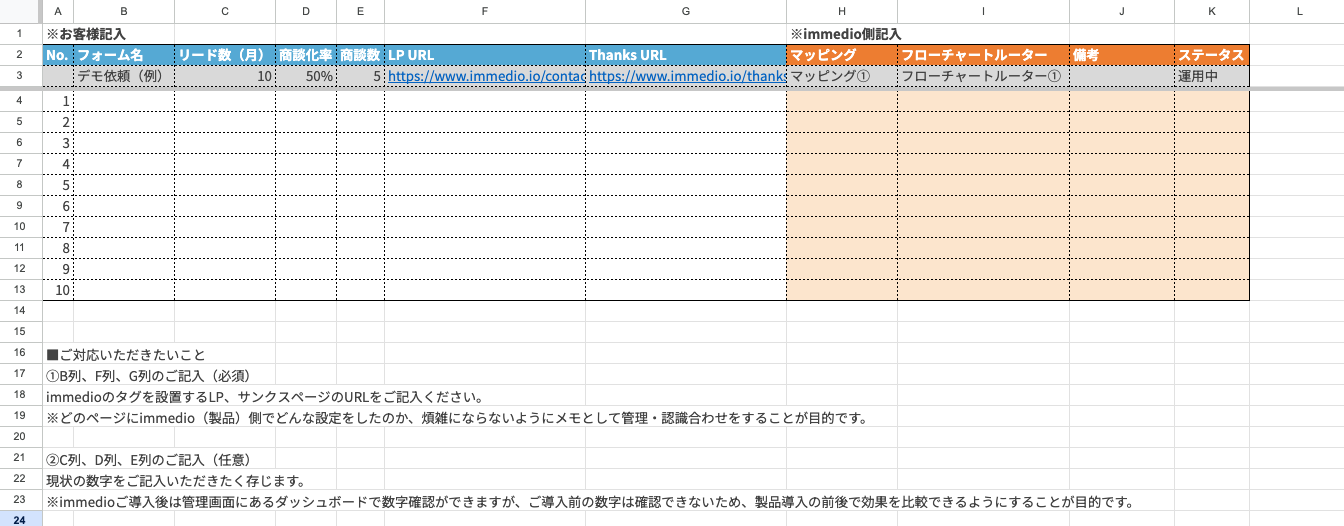Viewport: 1344px width, 526px height.
Task: Click the フォーム名 header cell
Action: click(x=123, y=55)
